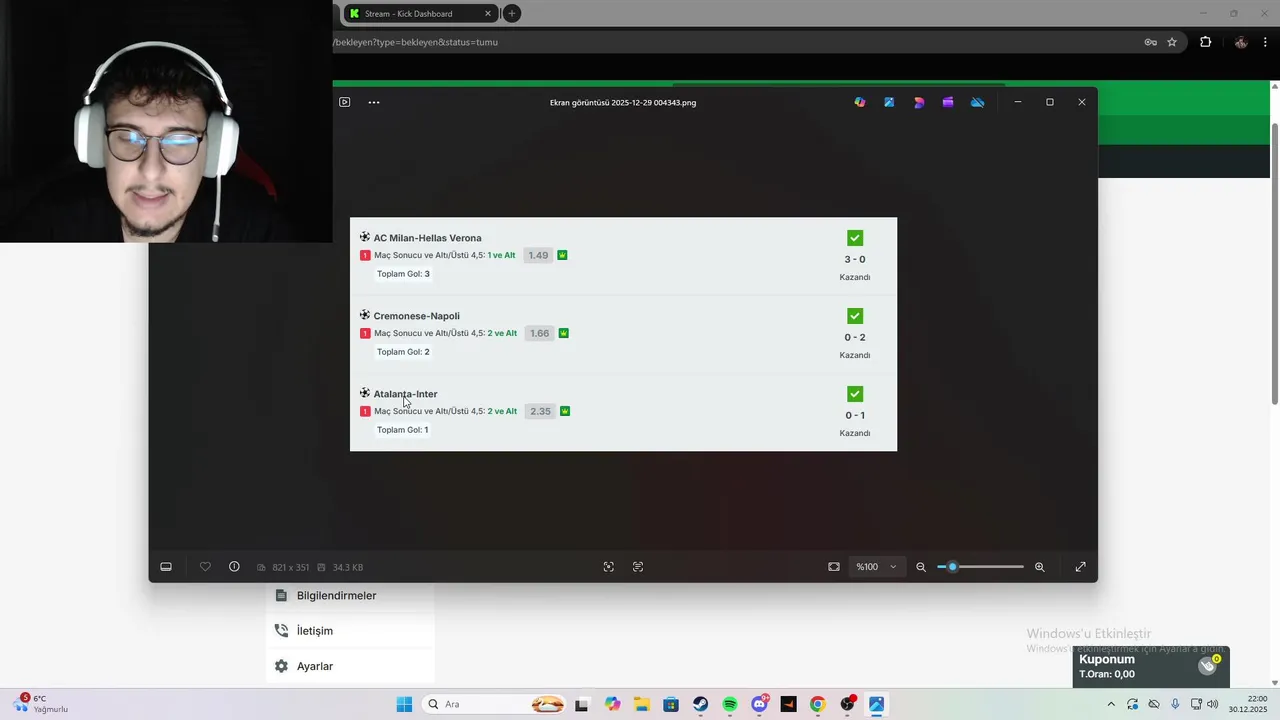The width and height of the screenshot is (1280, 720).
Task: Select the Stream - Kick Dashboard tab
Action: (418, 14)
